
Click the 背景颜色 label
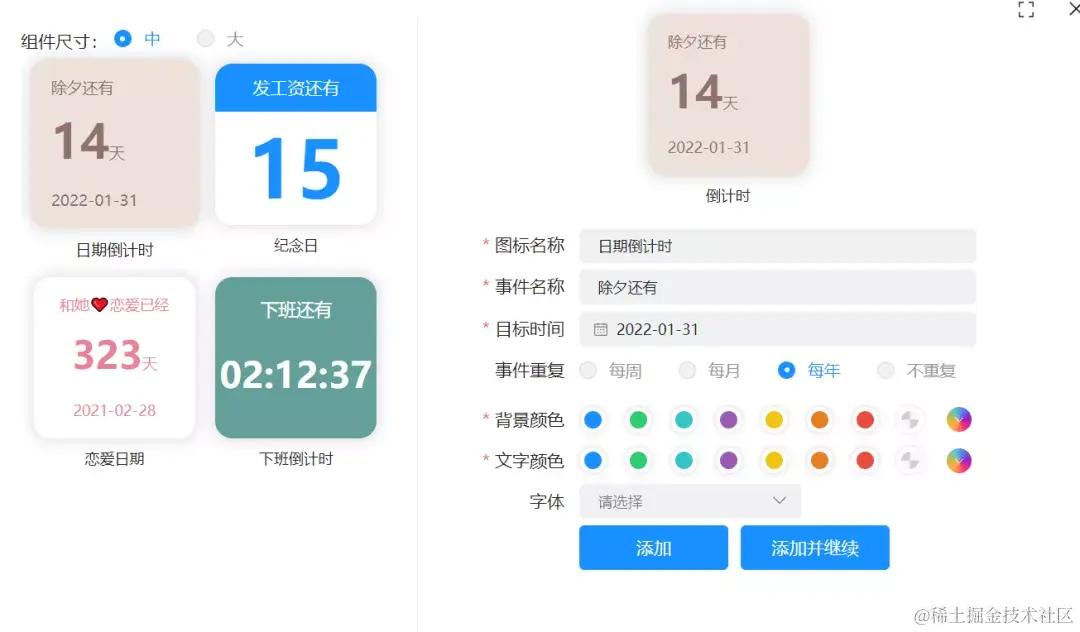529,419
